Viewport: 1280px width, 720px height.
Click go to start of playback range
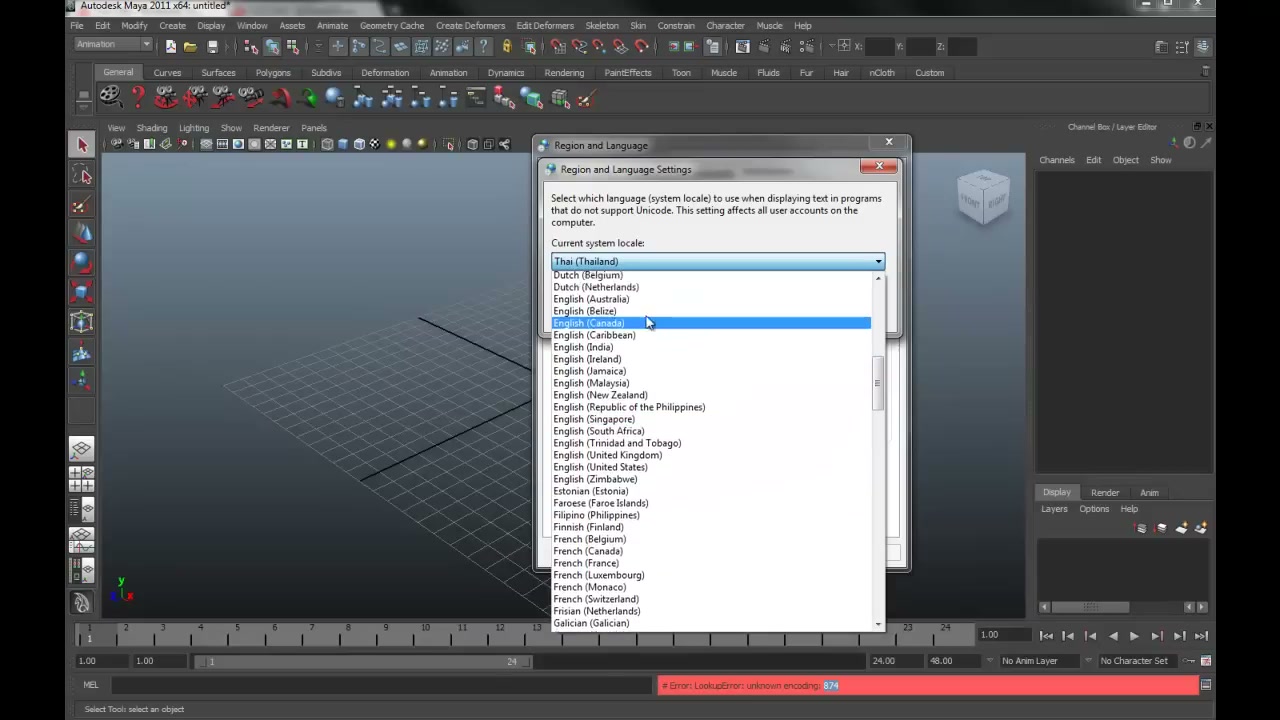pos(1046,636)
